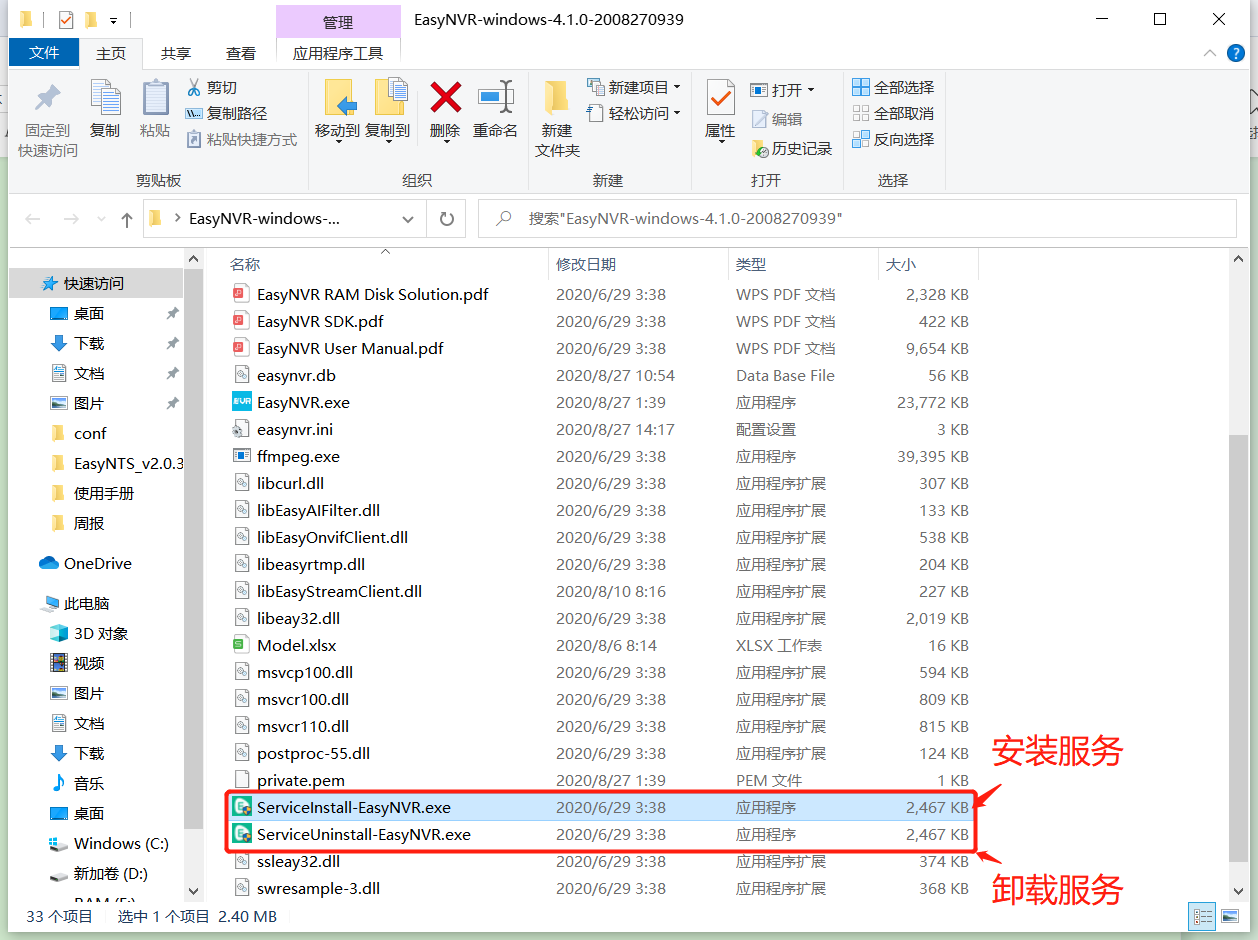Click History (历史记录) button
The width and height of the screenshot is (1258, 940).
[791, 148]
